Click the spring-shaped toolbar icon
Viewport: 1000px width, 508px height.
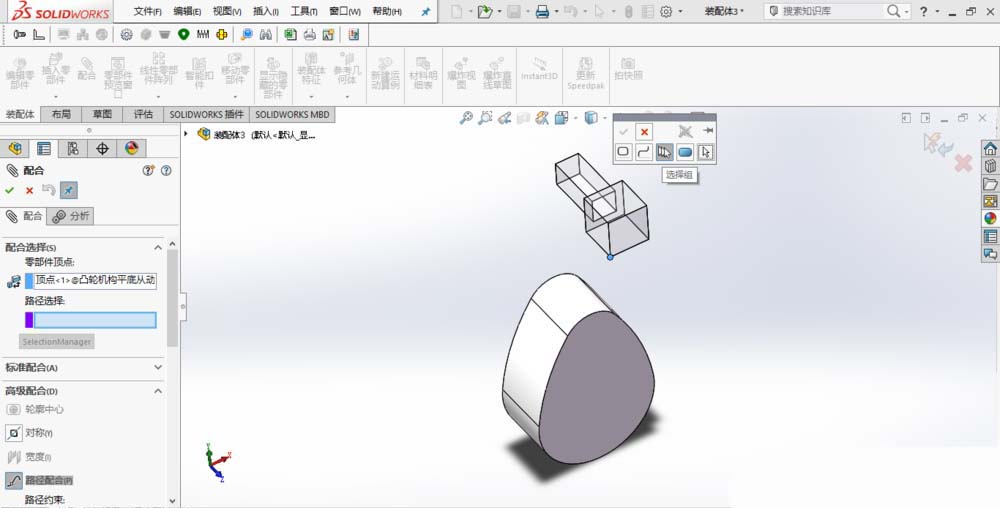point(203,34)
